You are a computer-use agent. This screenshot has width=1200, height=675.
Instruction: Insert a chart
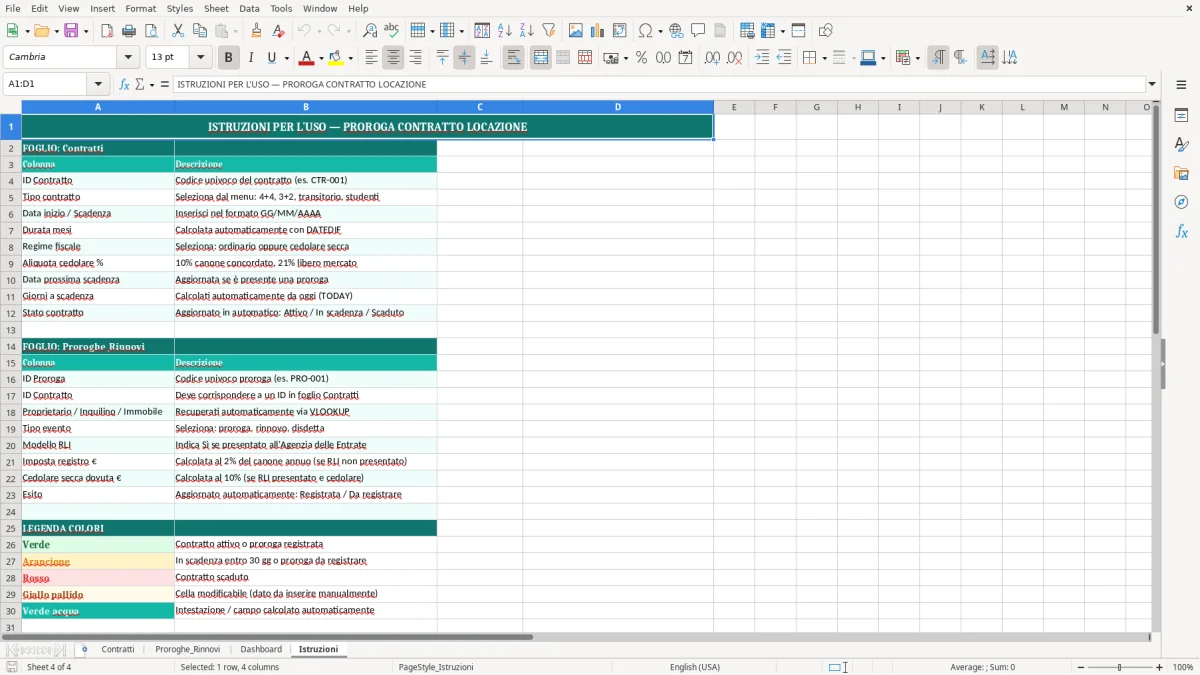tap(598, 31)
